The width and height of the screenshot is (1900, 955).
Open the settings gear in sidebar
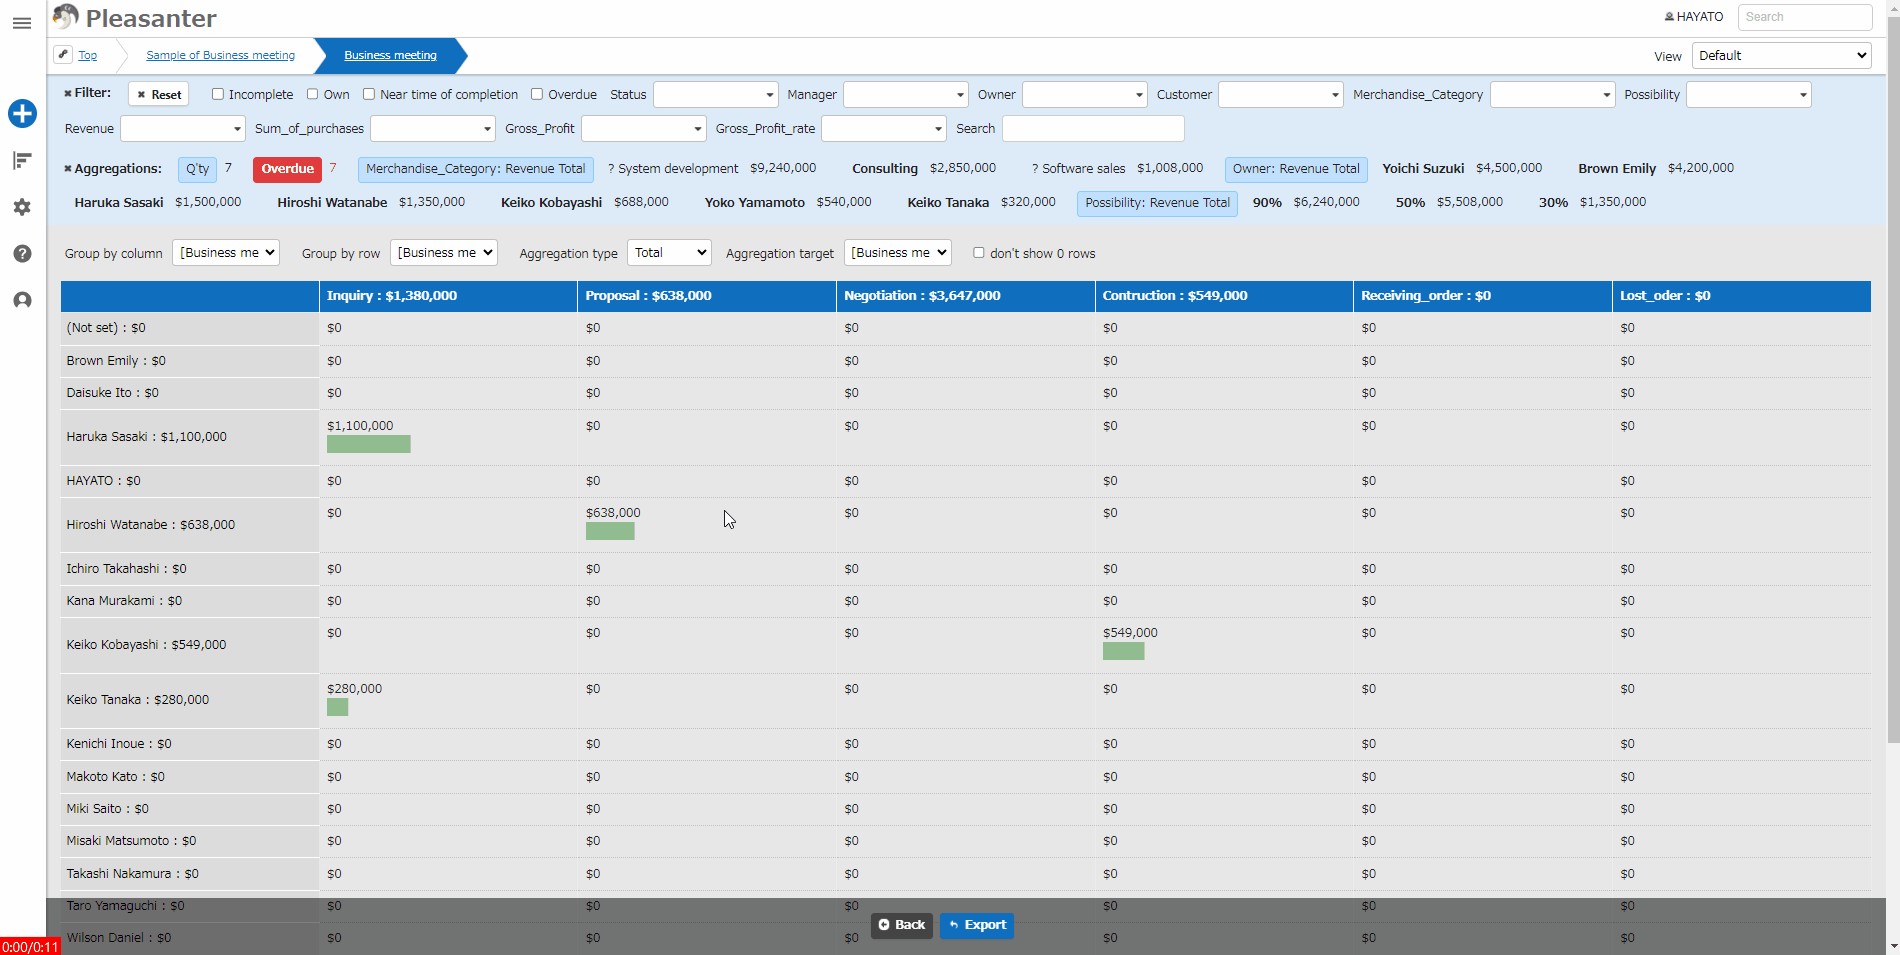coord(22,207)
